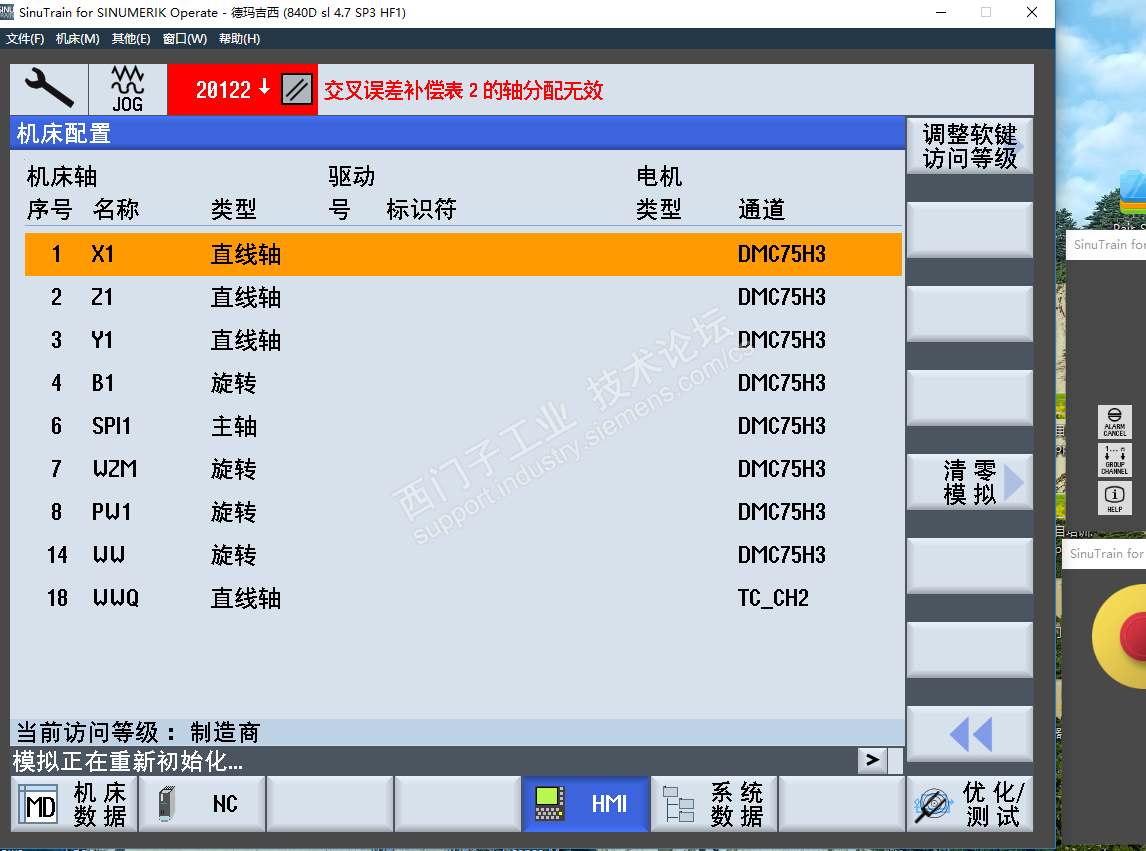The width and height of the screenshot is (1146, 851).
Task: Click the GROUP CHANNEL key icon
Action: pos(1115,460)
